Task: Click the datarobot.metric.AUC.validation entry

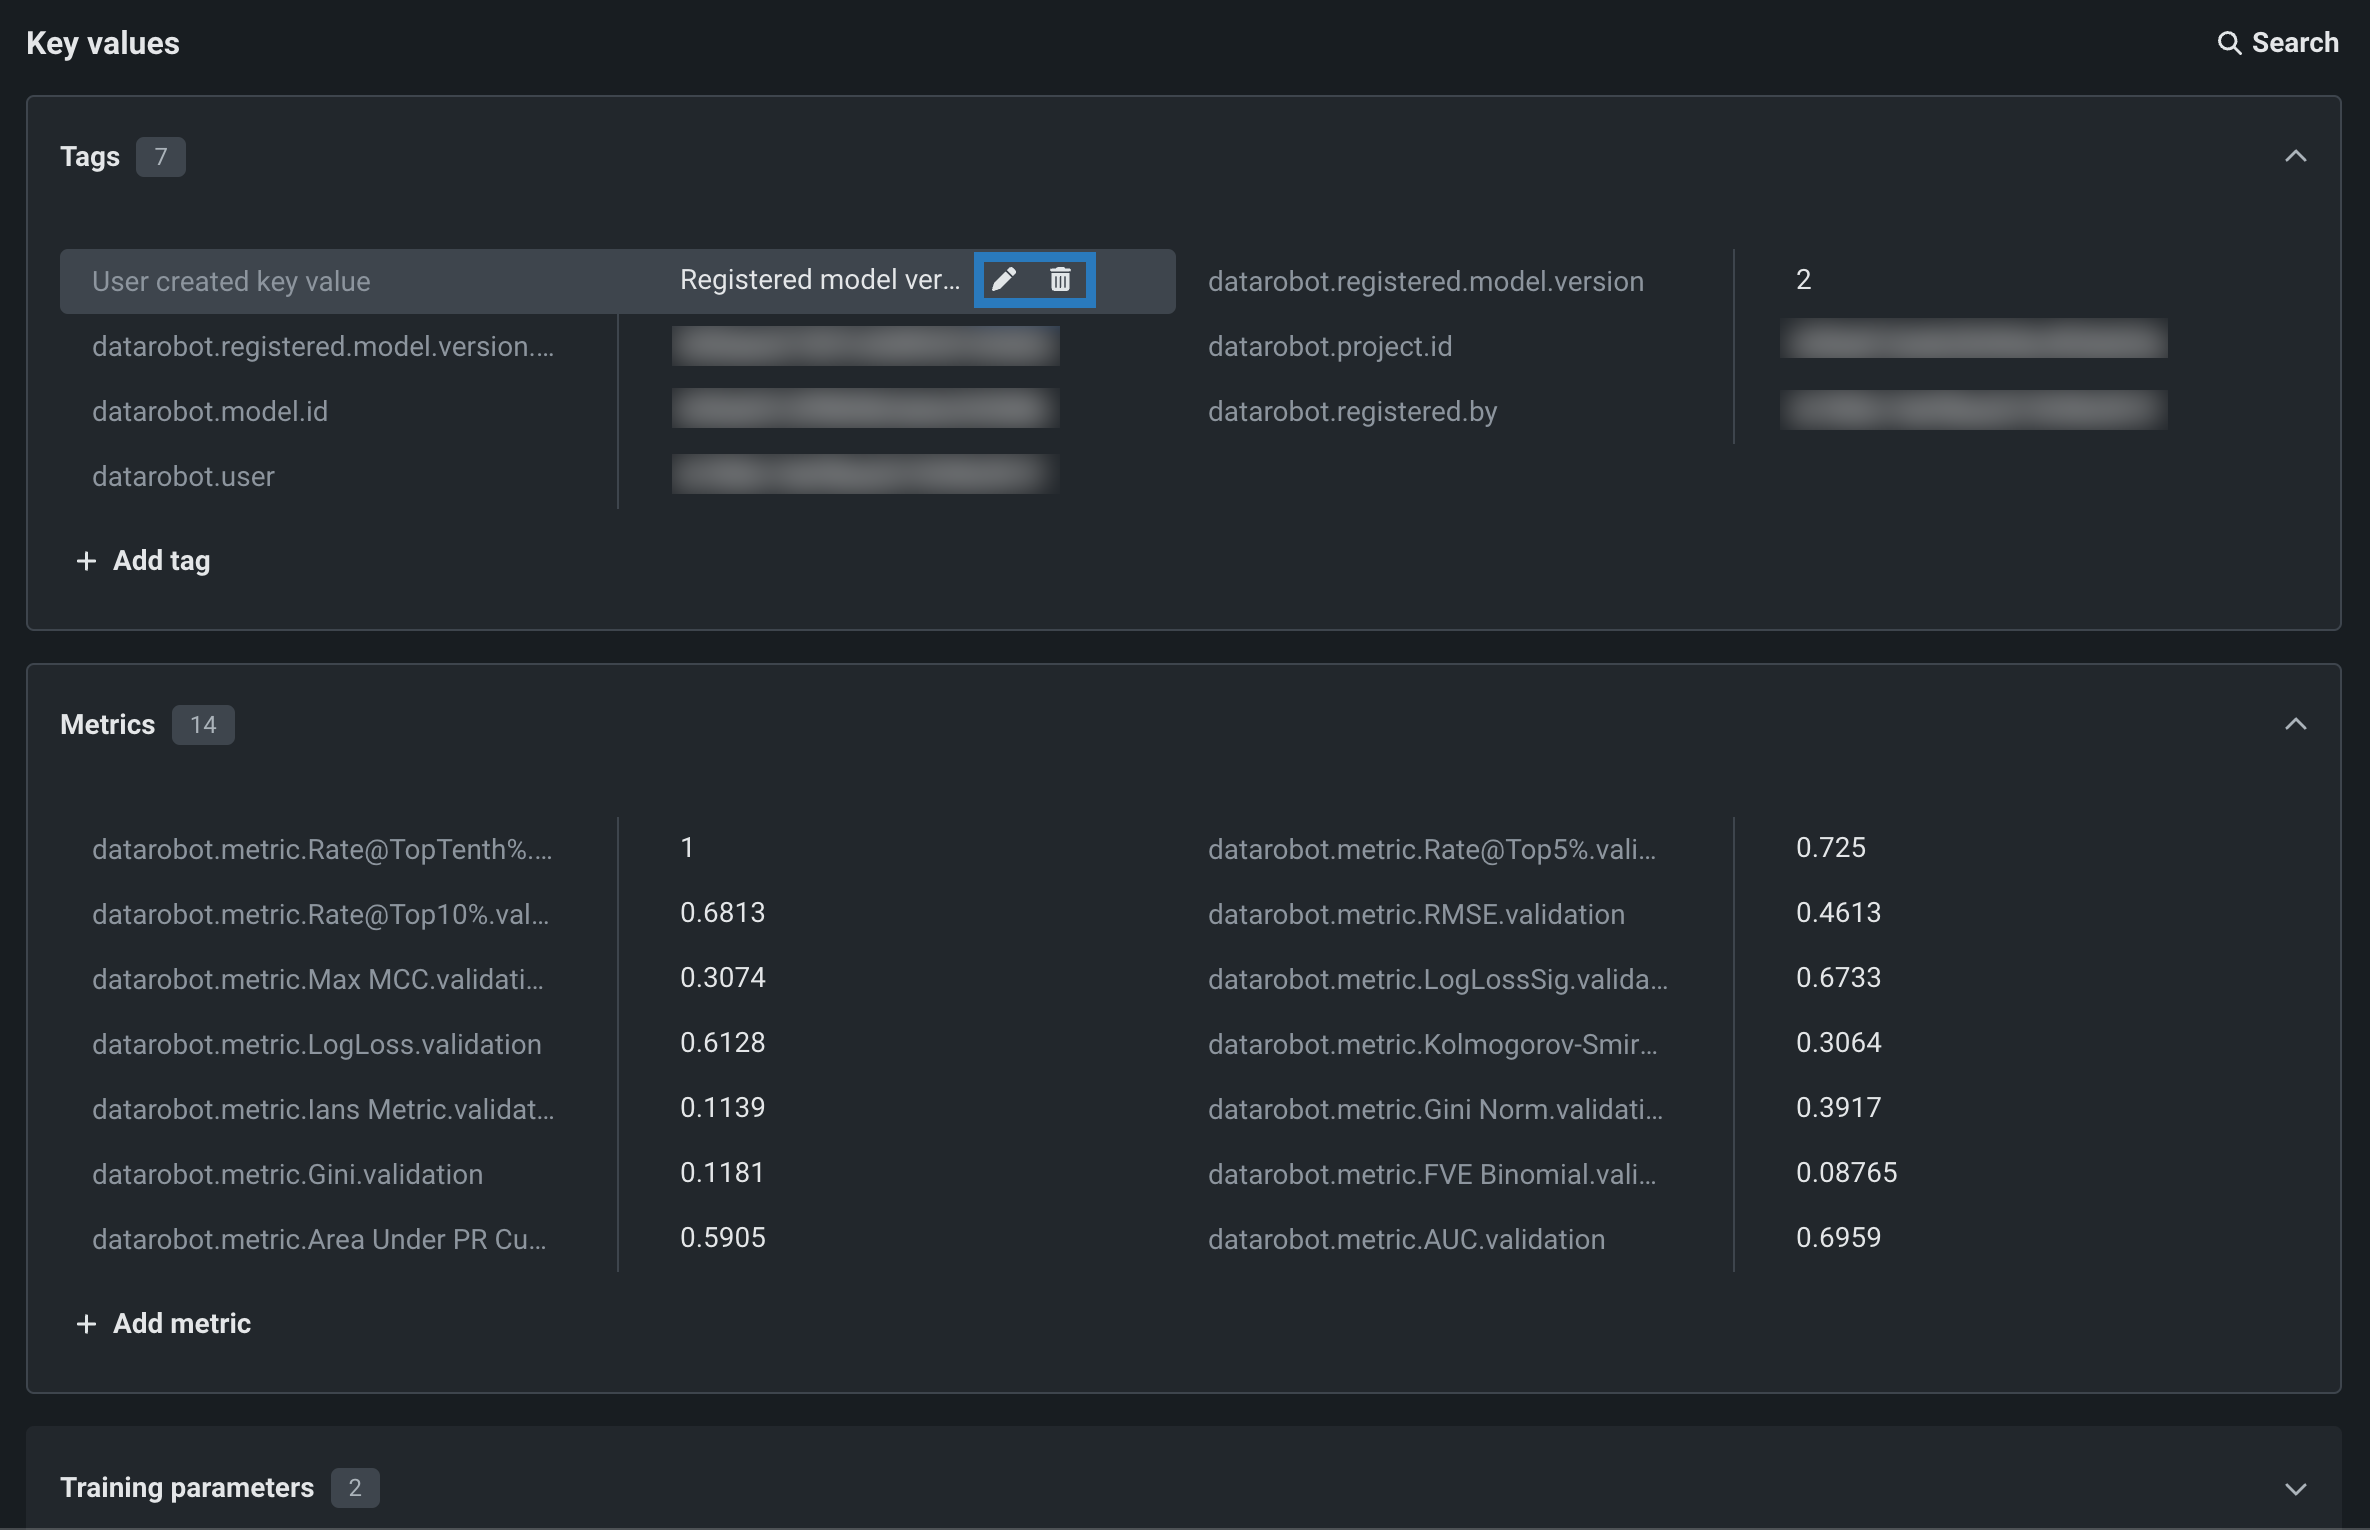Action: pos(1405,1240)
